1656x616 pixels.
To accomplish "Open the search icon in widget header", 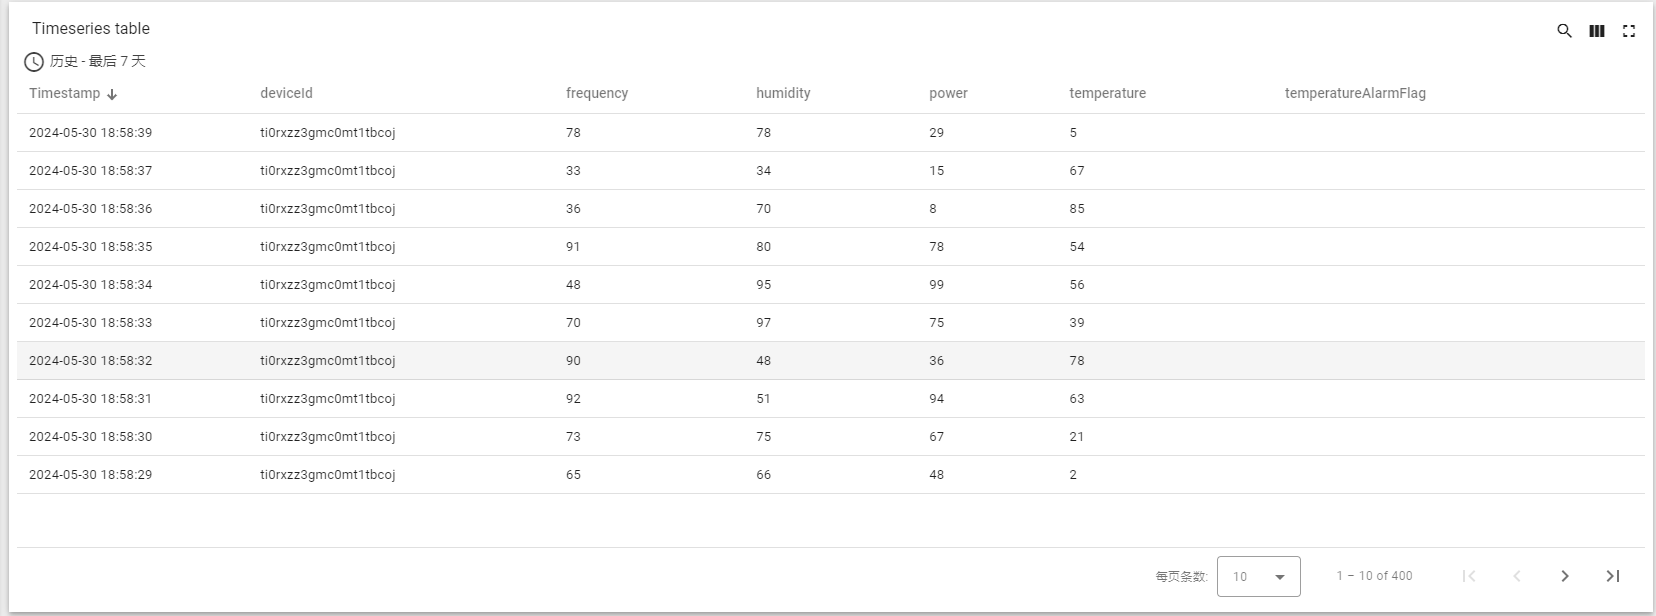I will (x=1565, y=31).
